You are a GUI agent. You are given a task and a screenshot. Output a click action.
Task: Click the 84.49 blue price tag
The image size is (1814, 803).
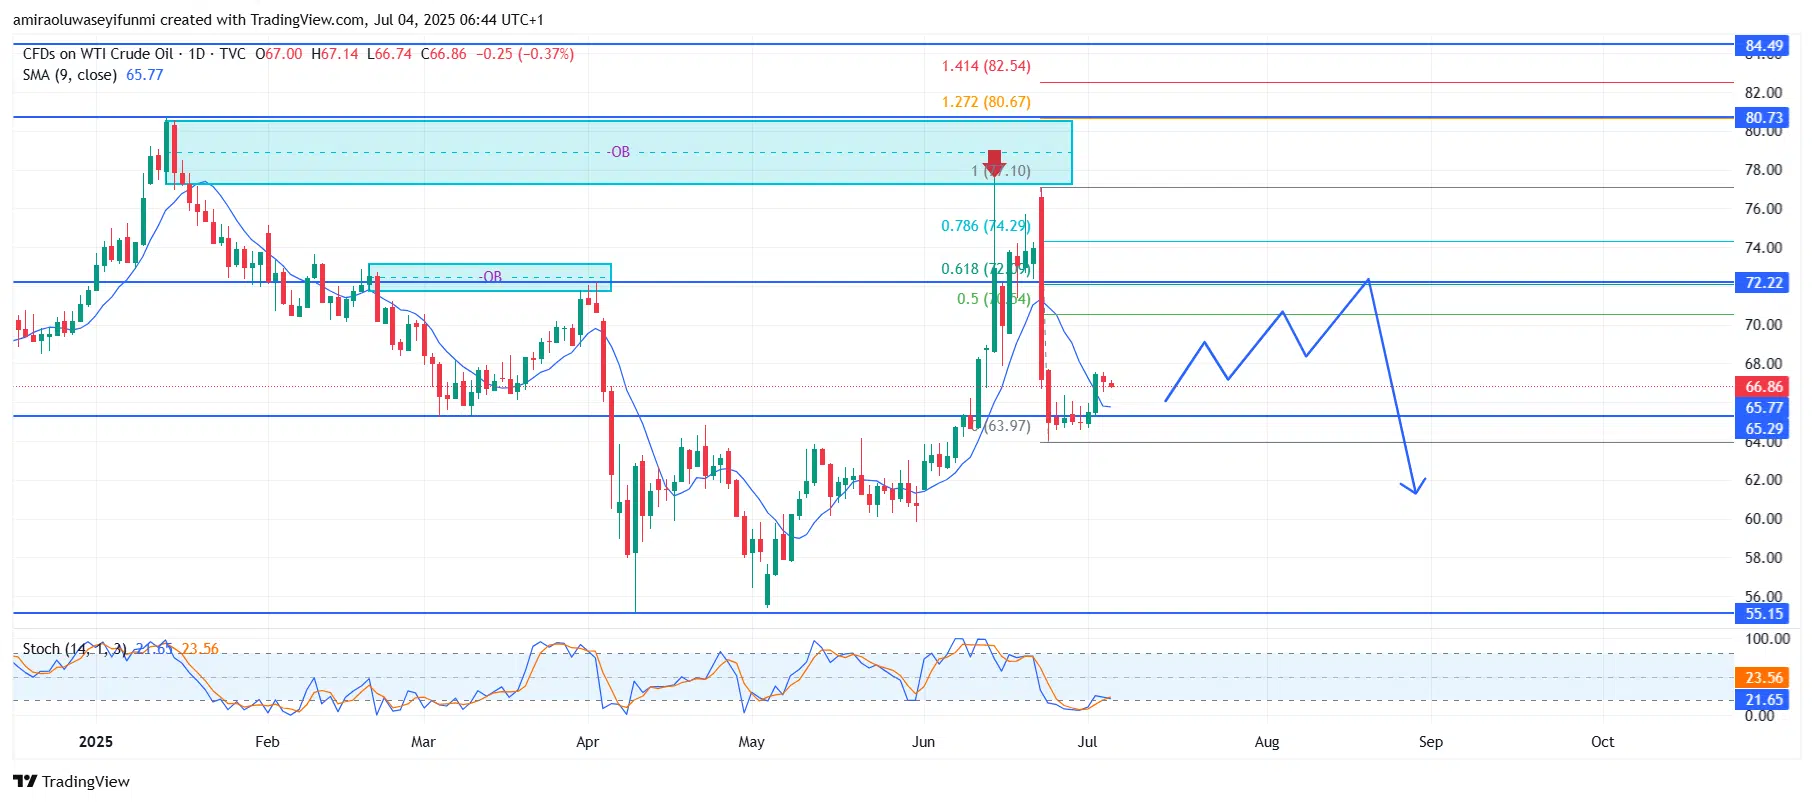(1763, 45)
